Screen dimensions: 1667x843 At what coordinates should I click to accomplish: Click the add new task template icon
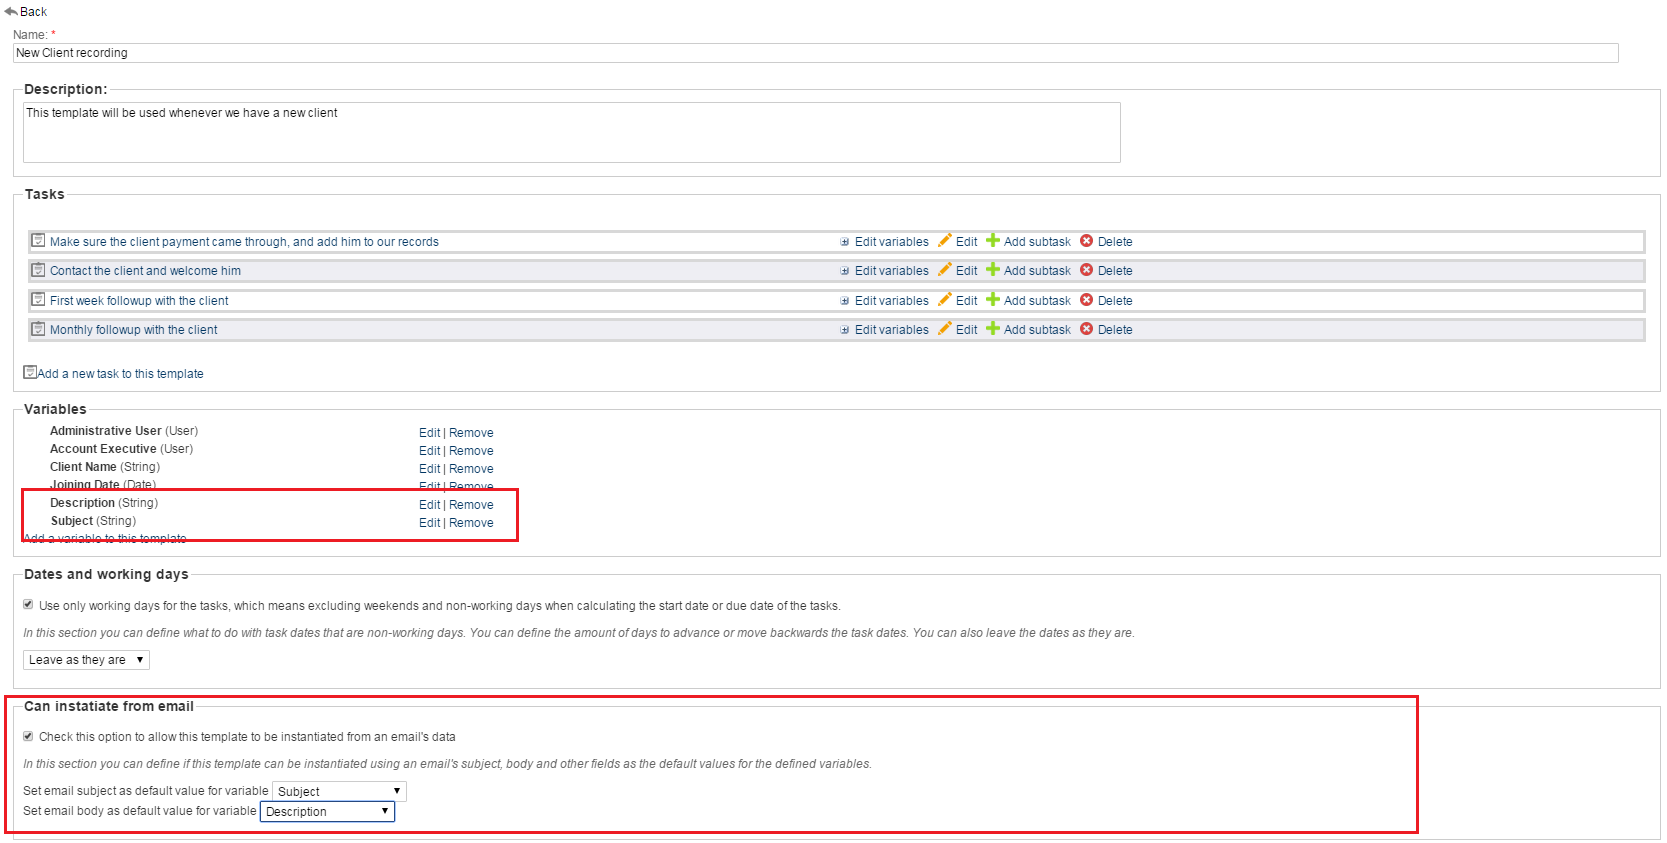click(x=30, y=372)
